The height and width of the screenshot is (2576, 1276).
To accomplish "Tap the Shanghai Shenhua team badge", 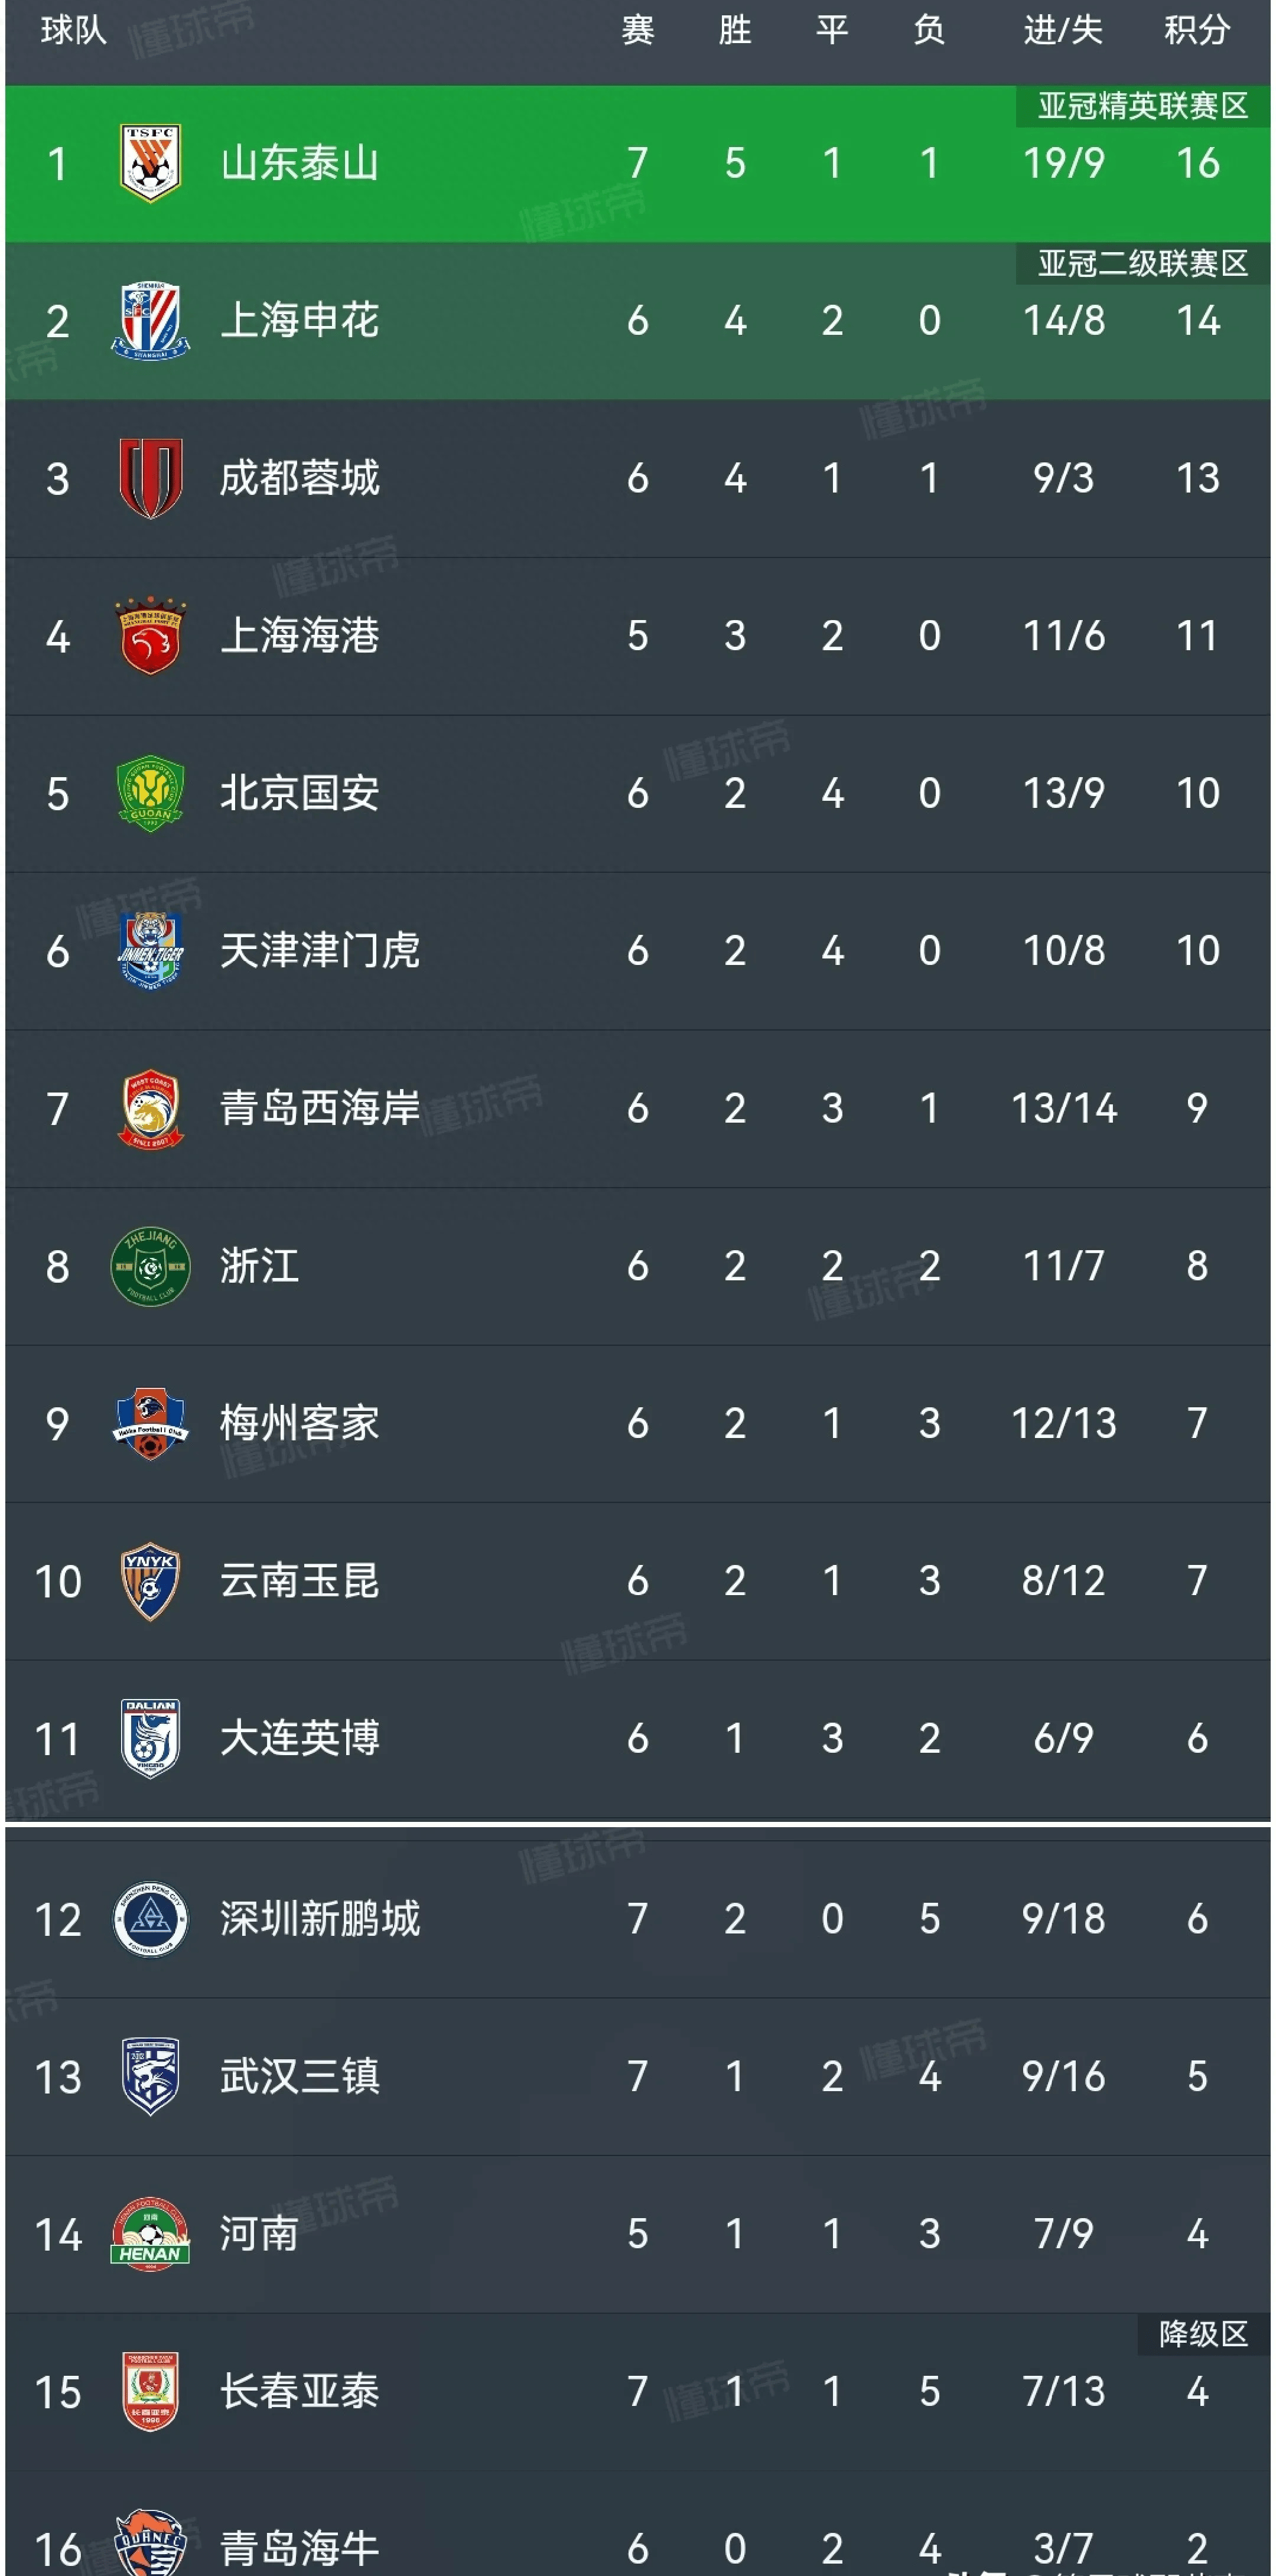I will tap(150, 320).
